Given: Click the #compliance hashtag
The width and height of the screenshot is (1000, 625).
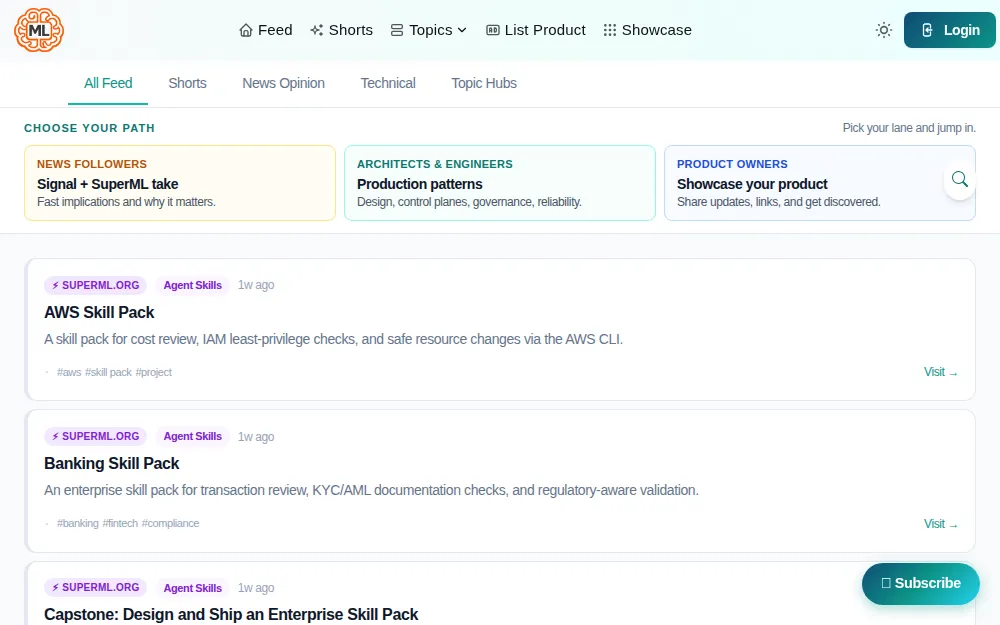Looking at the screenshot, I should tap(170, 524).
